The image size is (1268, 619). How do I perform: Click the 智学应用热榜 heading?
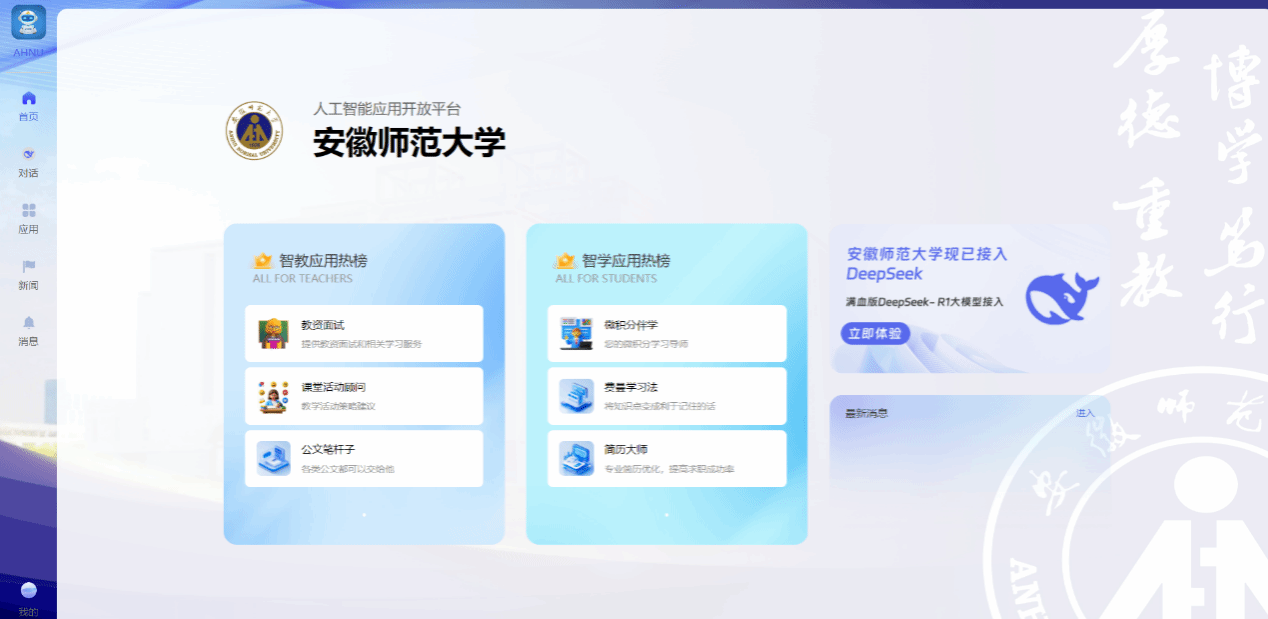click(x=626, y=261)
